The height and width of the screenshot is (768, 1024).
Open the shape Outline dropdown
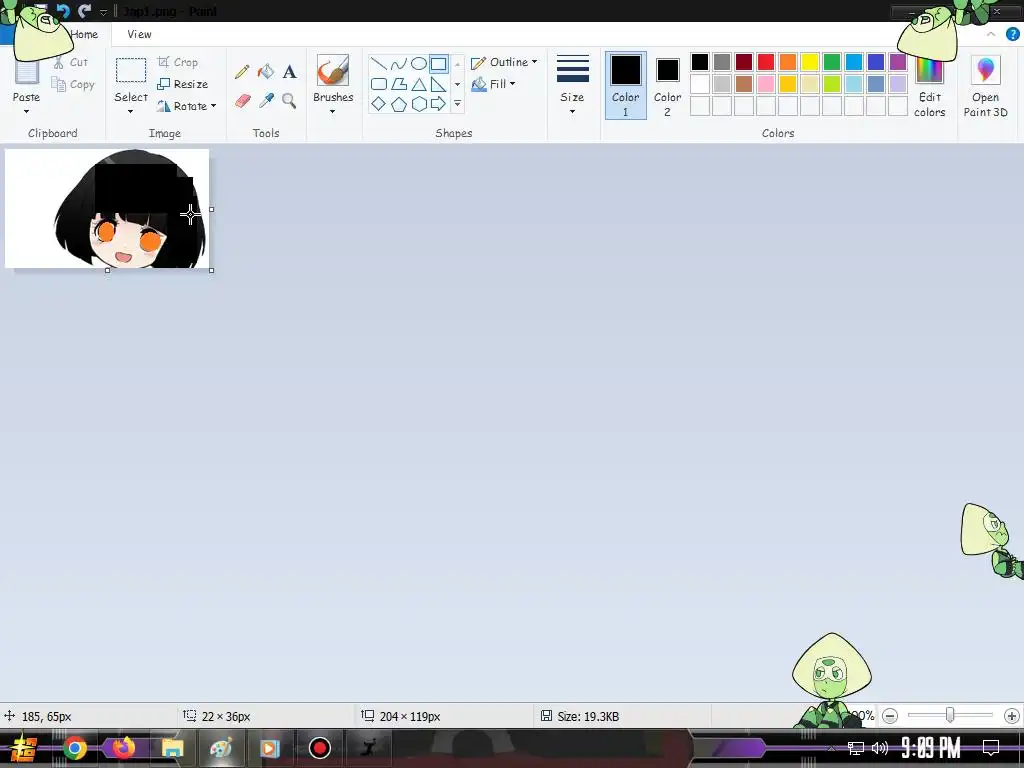click(504, 62)
